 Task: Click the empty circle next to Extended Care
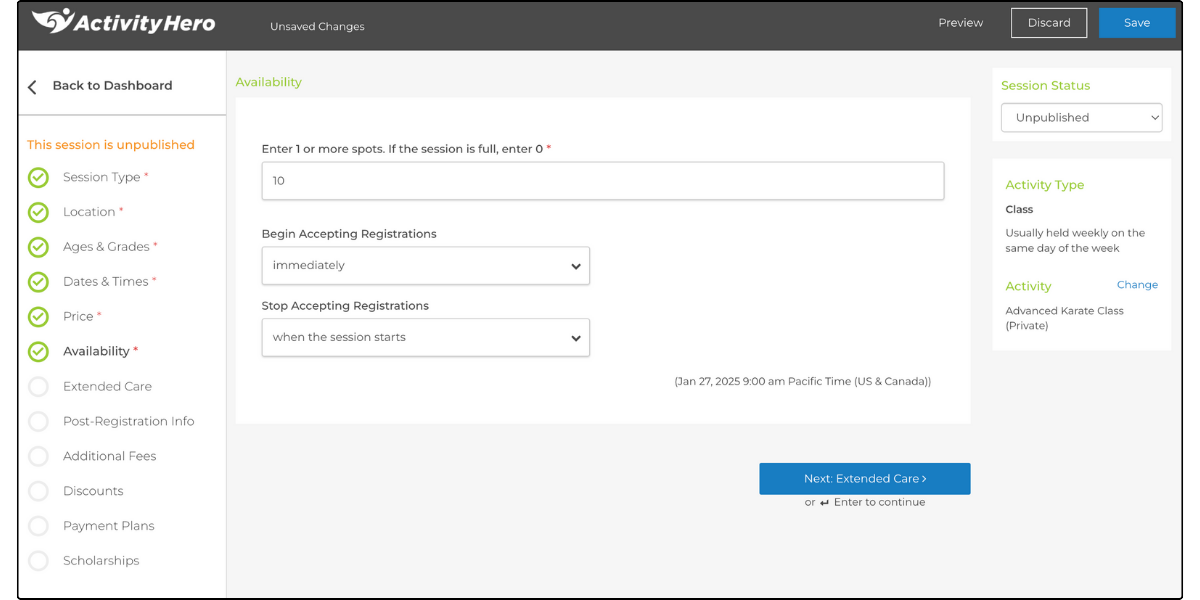pos(38,387)
